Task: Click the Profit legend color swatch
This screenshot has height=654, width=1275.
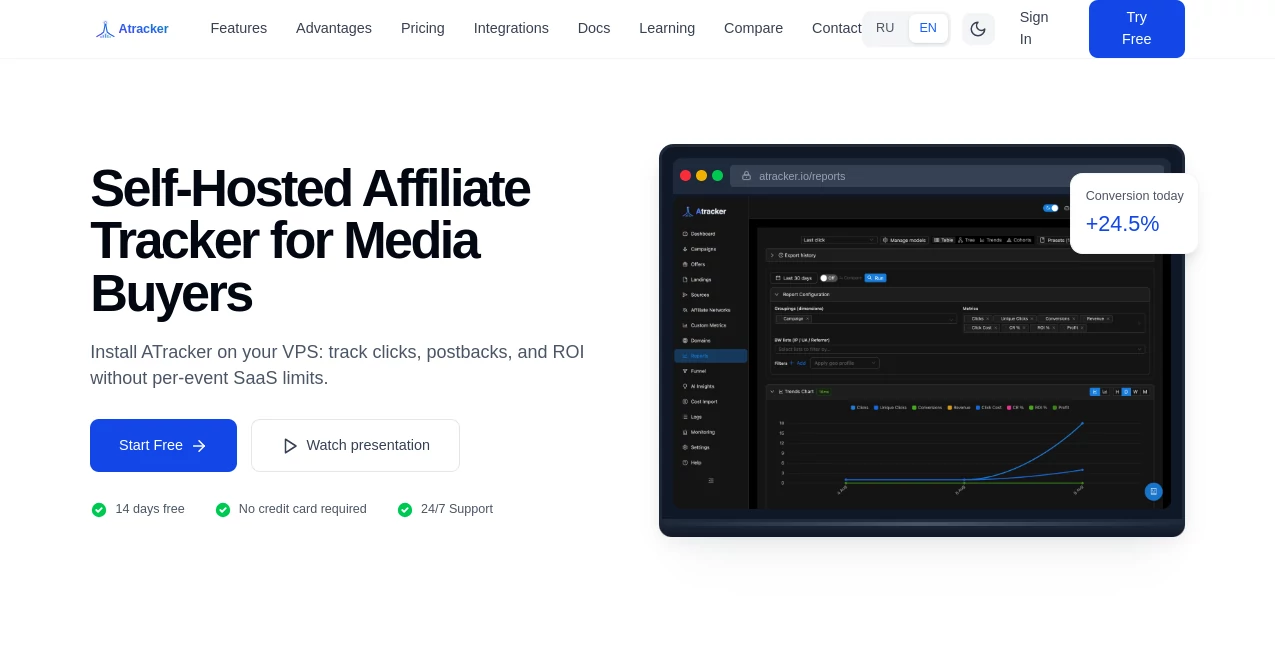Action: click(x=1055, y=407)
